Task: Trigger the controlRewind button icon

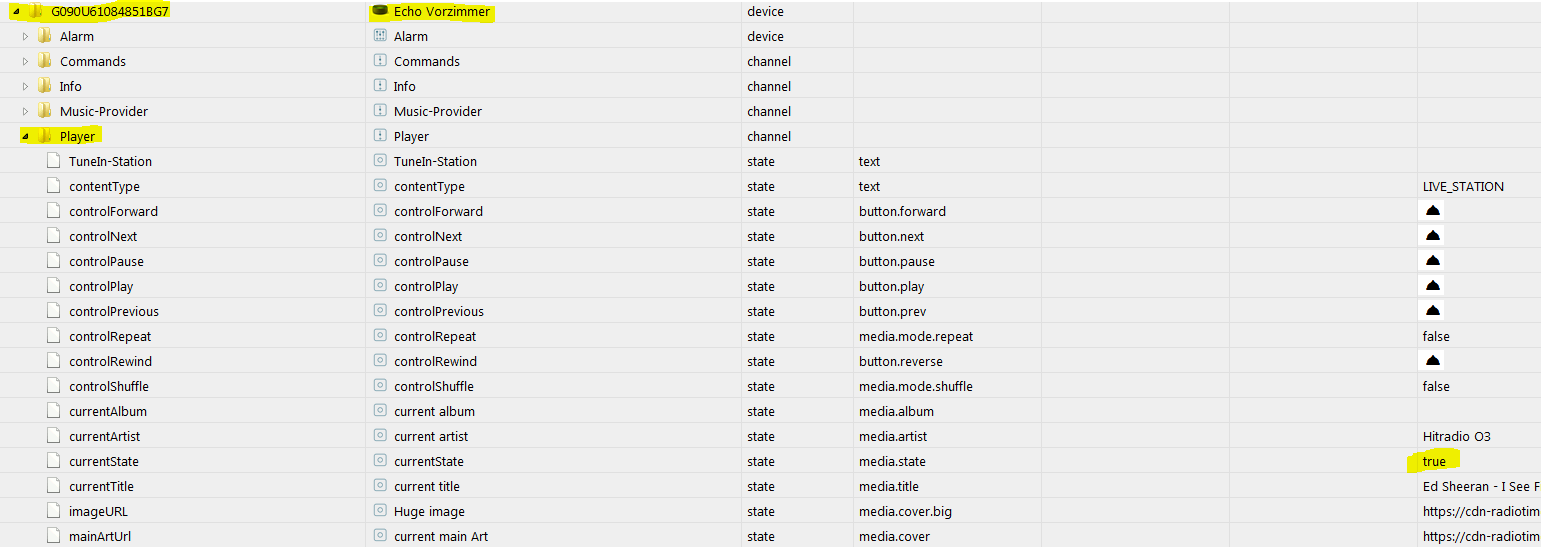Action: (1432, 361)
